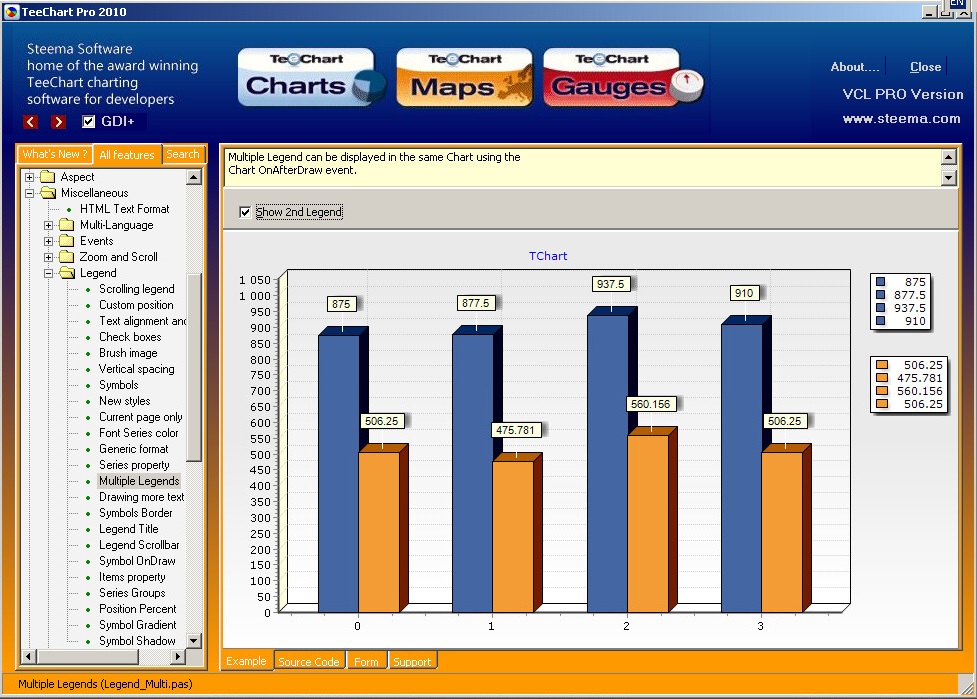Image resolution: width=977 pixels, height=699 pixels.
Task: Click the Close button in header
Action: [925, 67]
